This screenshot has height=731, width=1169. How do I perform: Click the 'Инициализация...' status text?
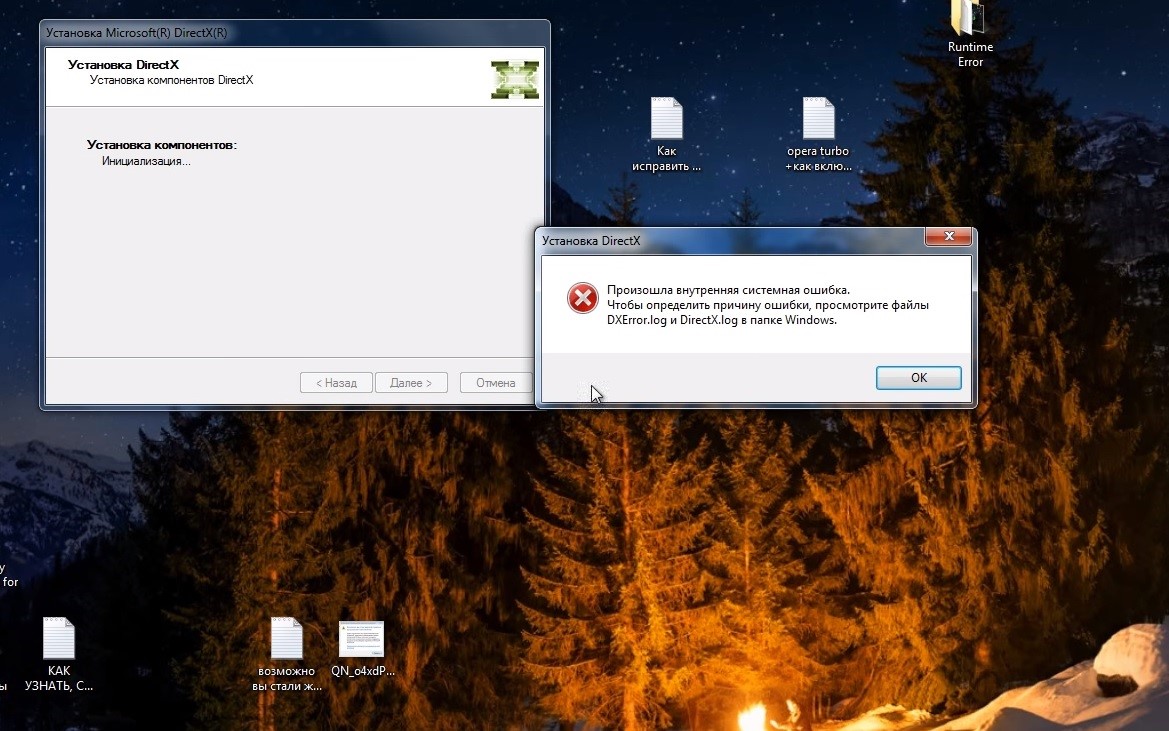click(x=146, y=161)
